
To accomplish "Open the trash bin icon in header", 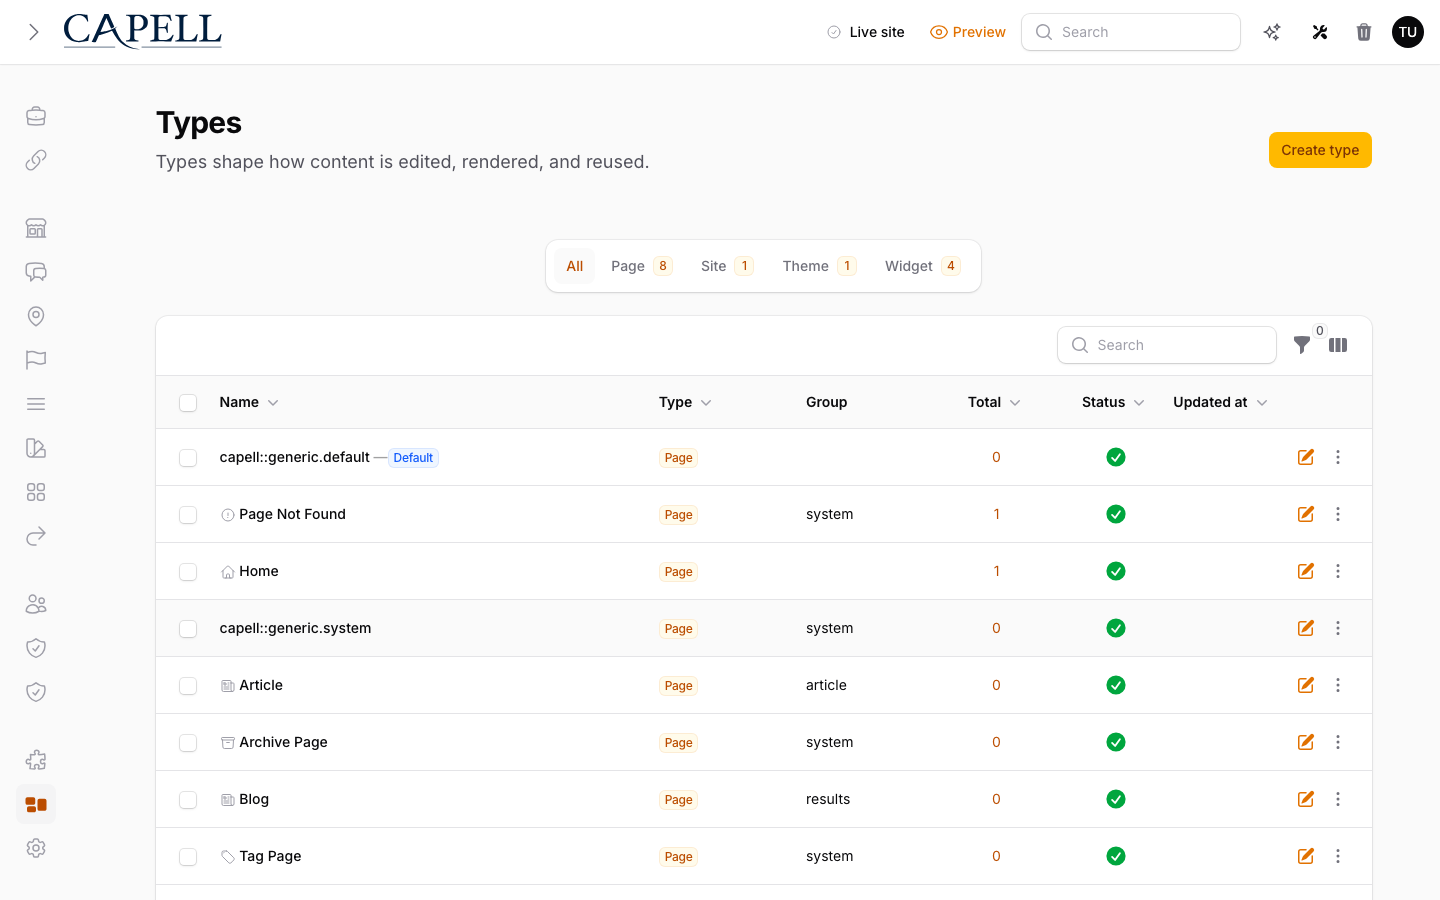I will (1364, 32).
